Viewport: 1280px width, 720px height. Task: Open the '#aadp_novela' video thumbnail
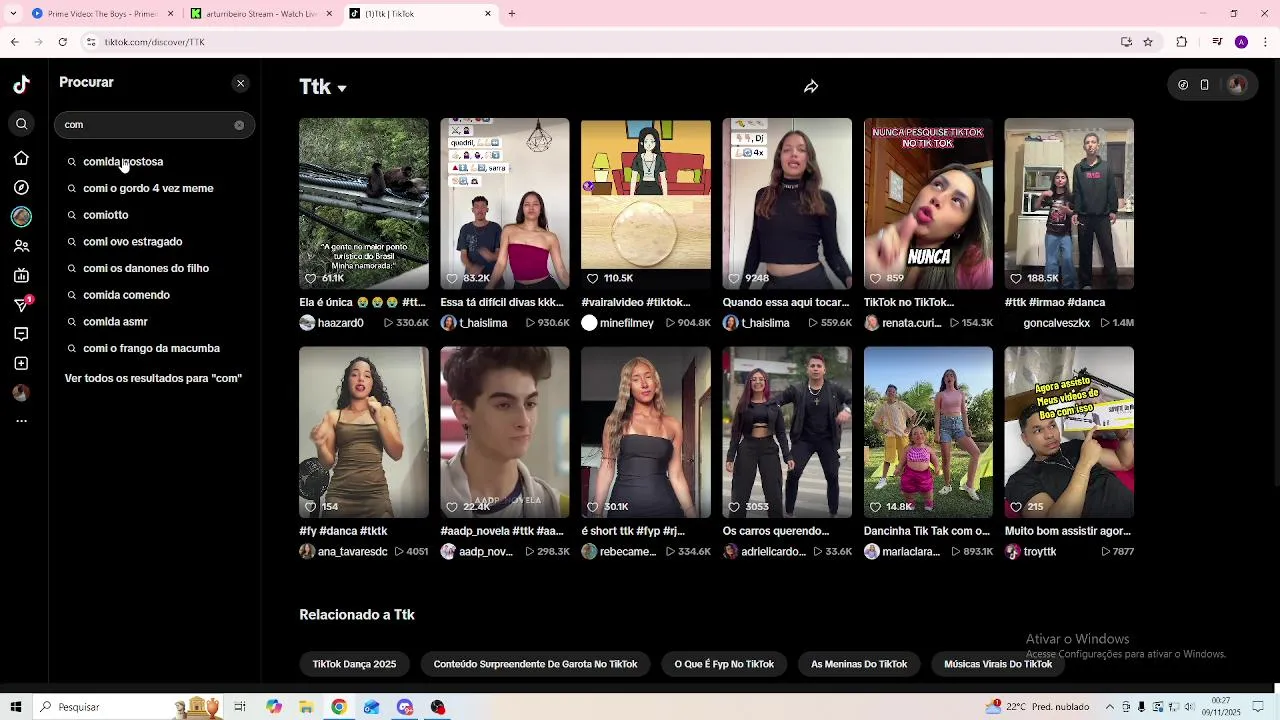coord(505,432)
